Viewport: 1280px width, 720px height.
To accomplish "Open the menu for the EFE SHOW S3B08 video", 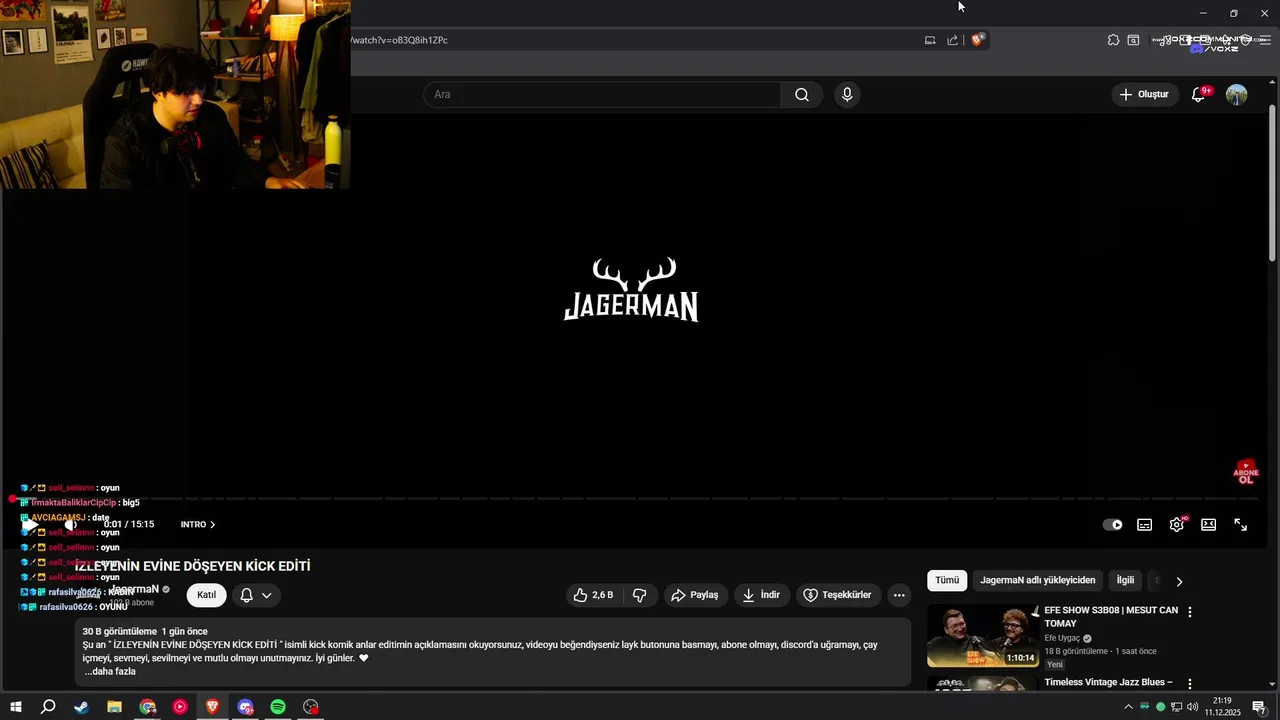I will [x=1189, y=611].
